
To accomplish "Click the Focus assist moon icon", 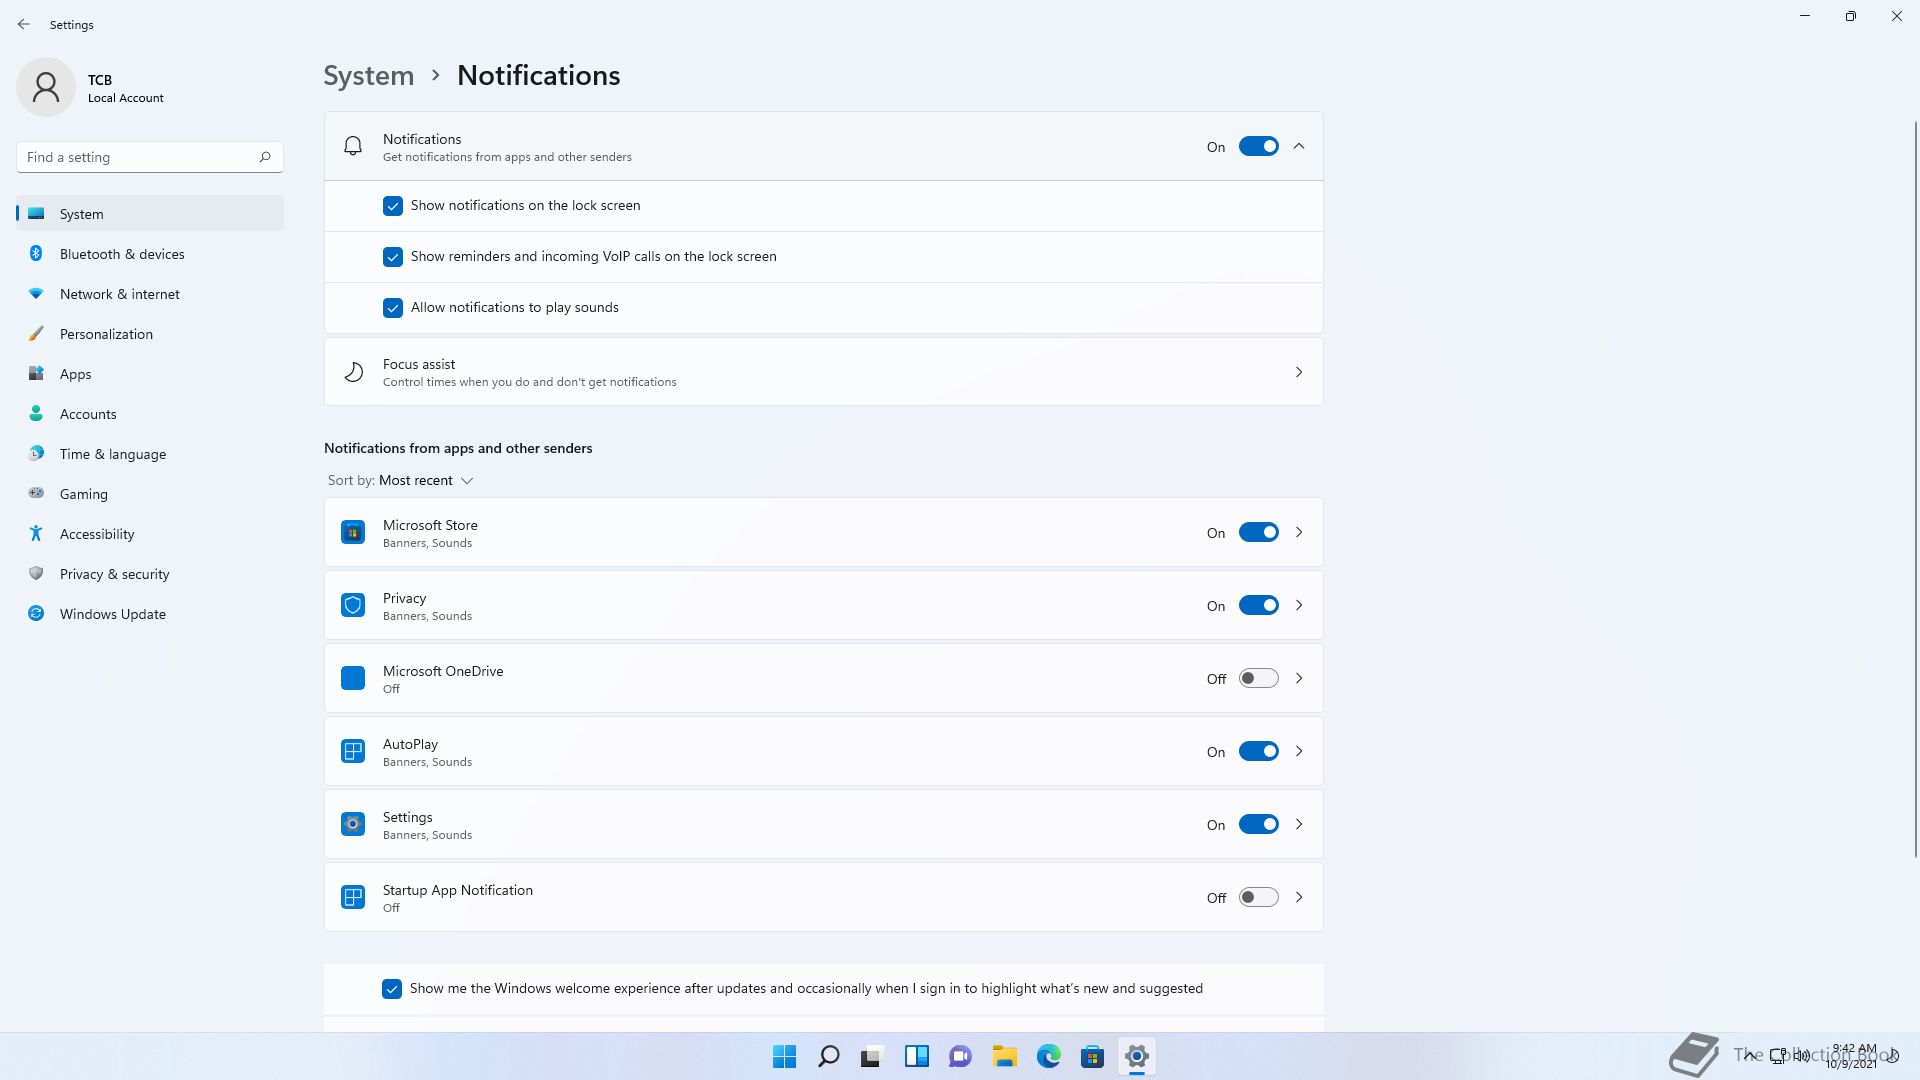I will 353,372.
